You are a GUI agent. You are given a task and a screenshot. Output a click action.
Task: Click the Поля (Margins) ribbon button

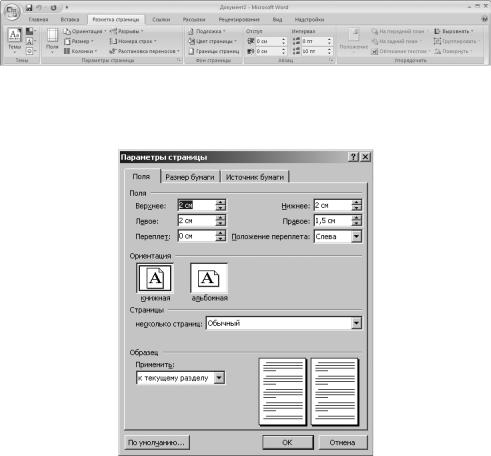pos(52,40)
